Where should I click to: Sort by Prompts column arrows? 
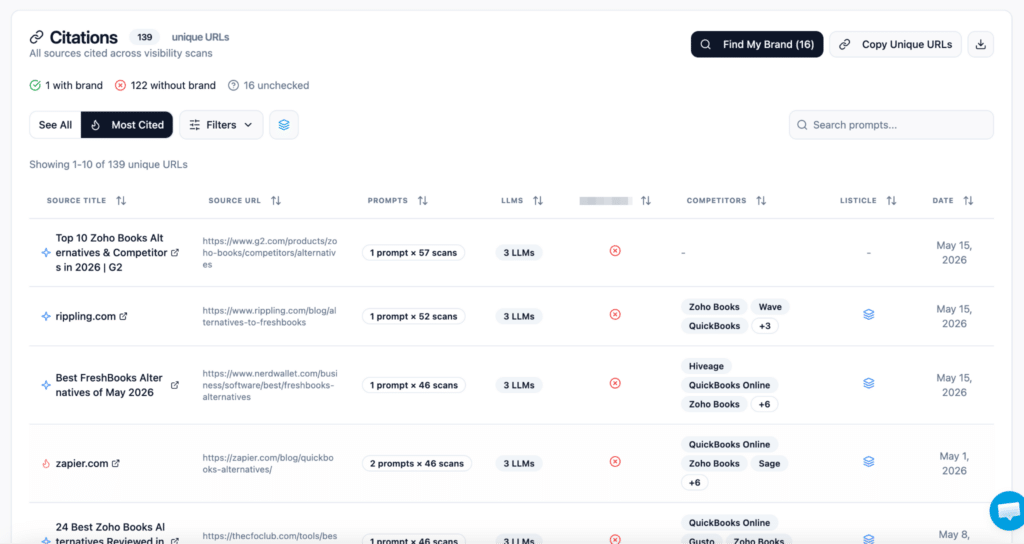point(423,200)
